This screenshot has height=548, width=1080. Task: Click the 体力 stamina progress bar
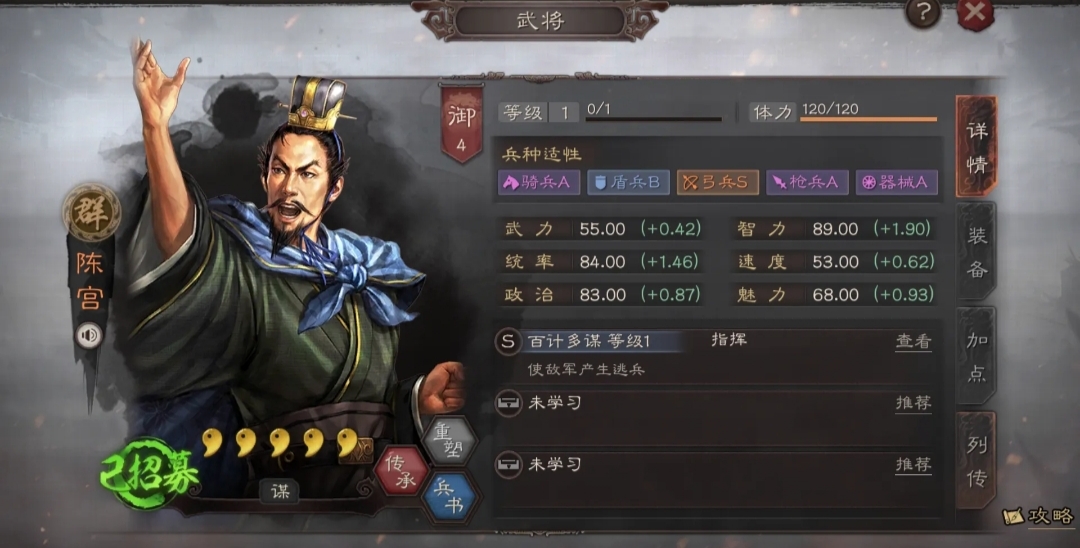coord(868,119)
